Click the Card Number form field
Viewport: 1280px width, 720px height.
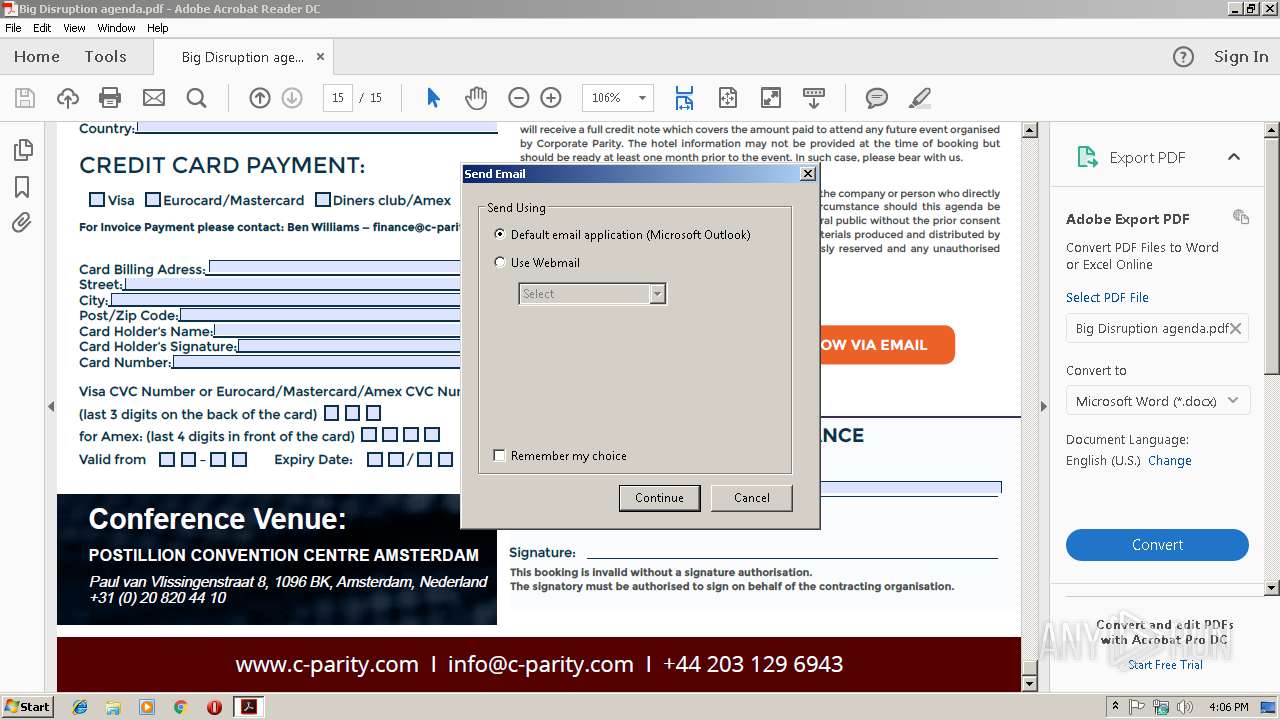(316, 363)
